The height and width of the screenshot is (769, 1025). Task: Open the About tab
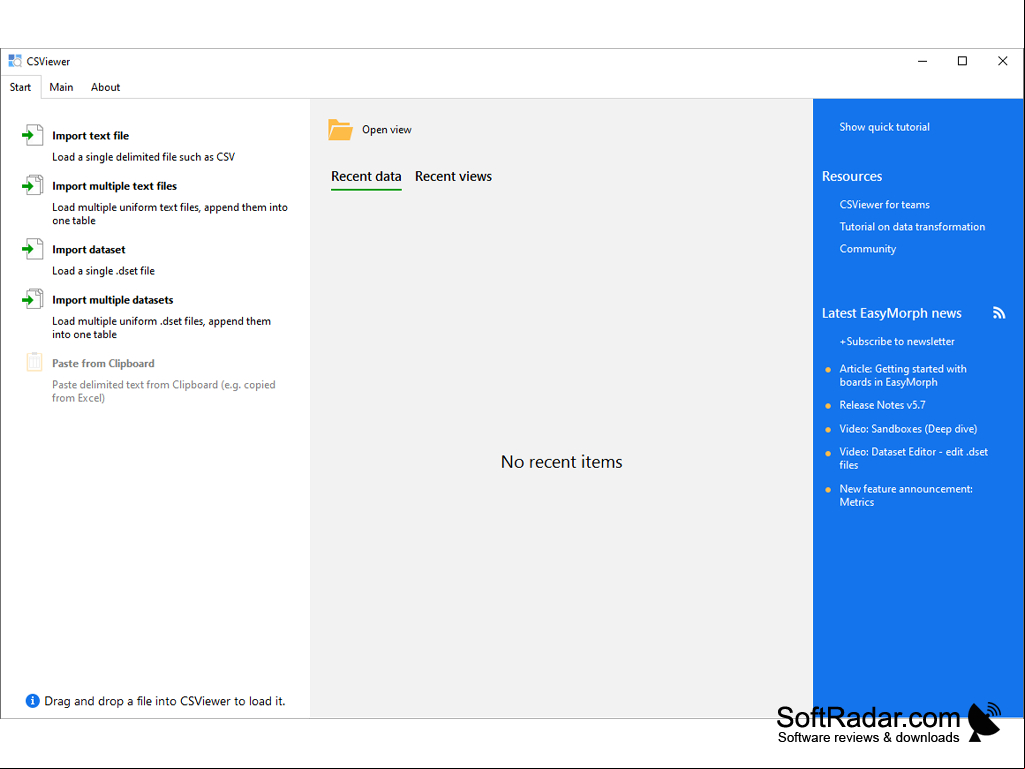point(105,87)
